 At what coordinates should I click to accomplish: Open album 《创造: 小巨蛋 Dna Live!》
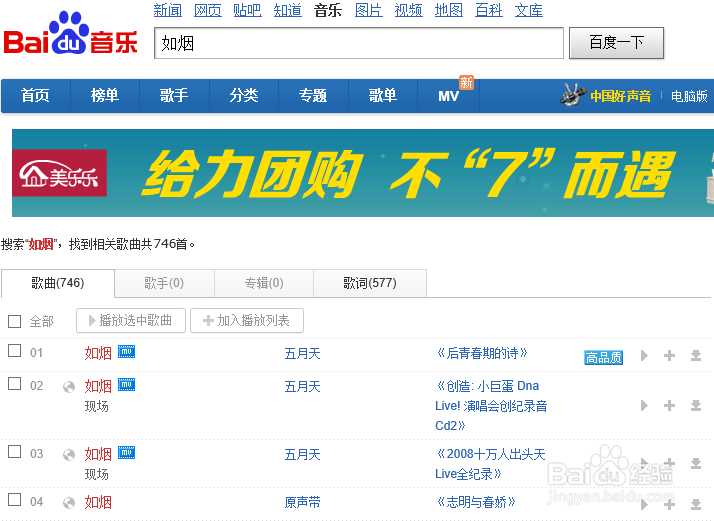(491, 406)
